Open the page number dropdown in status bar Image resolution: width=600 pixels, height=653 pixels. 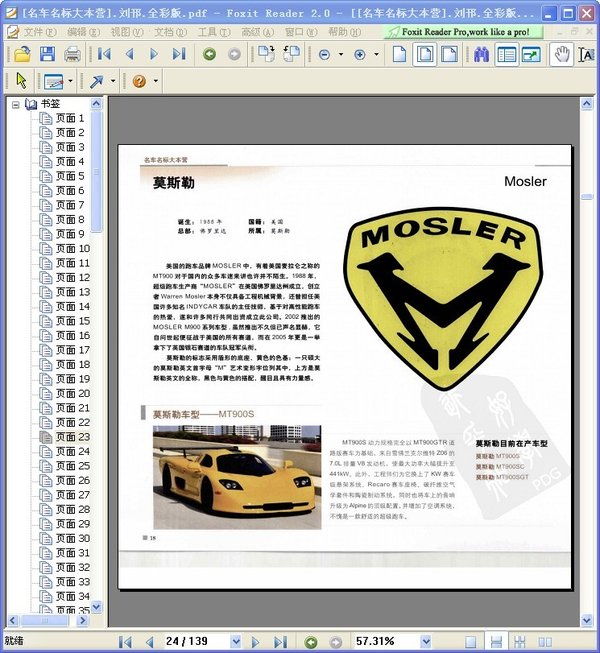236,642
